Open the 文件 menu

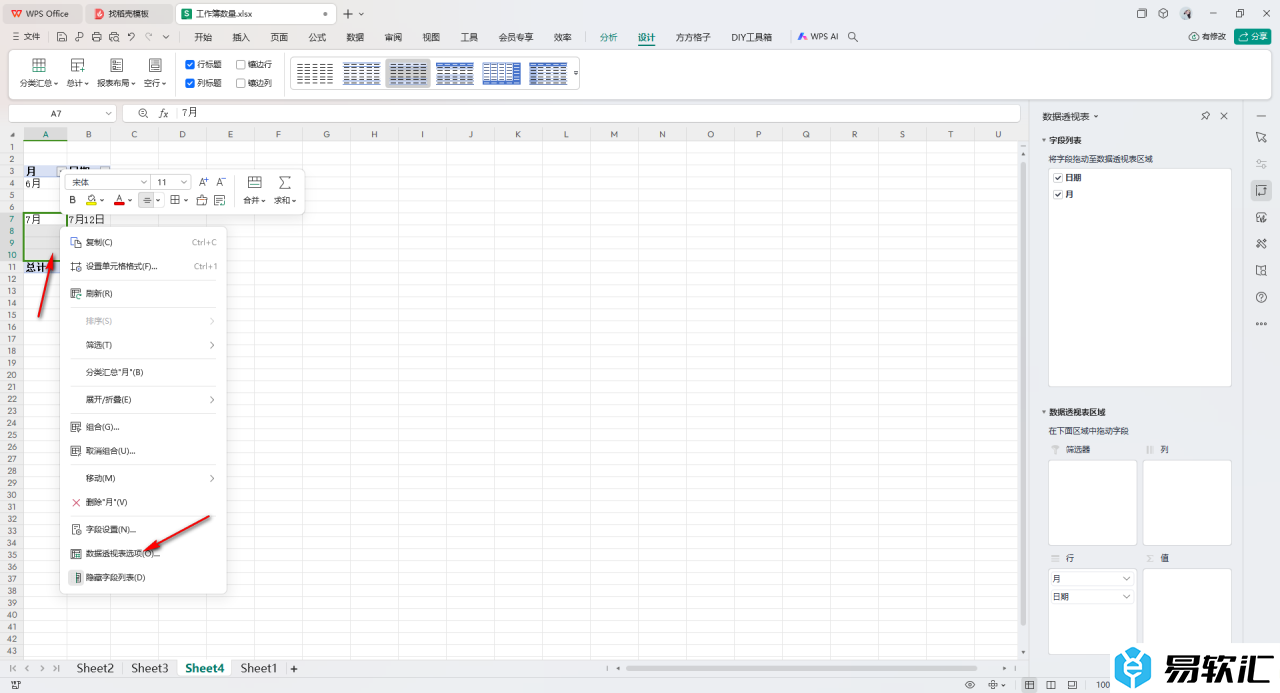(x=27, y=37)
